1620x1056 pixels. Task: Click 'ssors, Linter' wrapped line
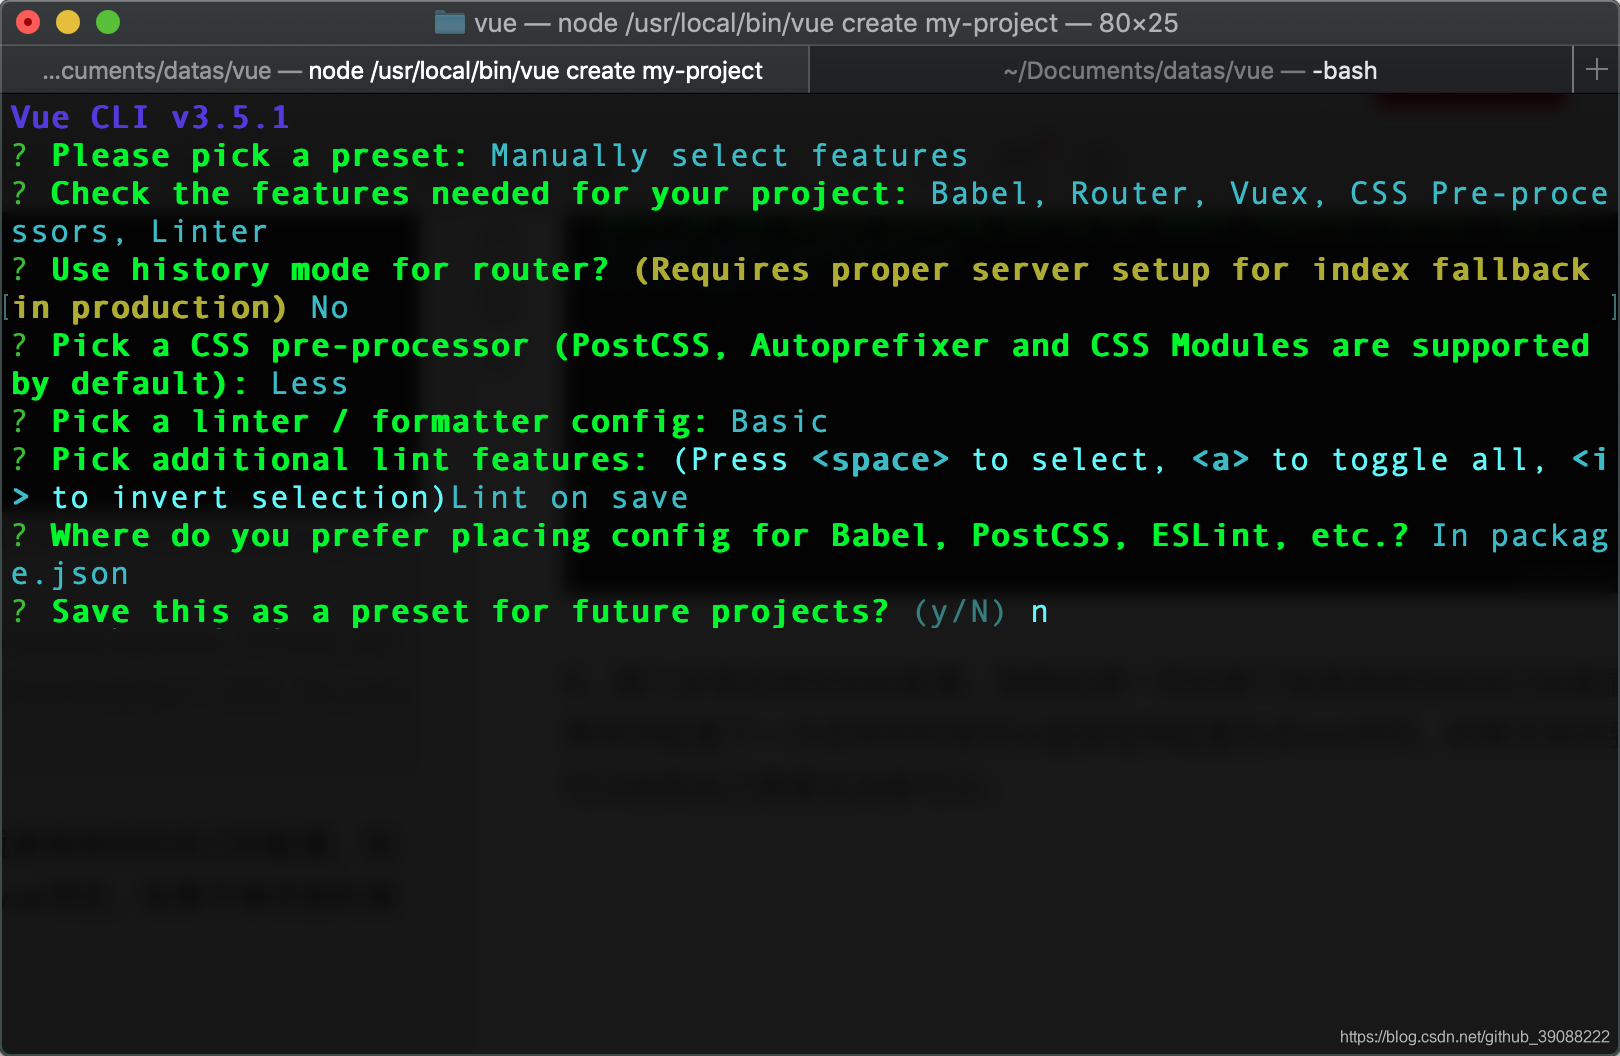point(139,232)
